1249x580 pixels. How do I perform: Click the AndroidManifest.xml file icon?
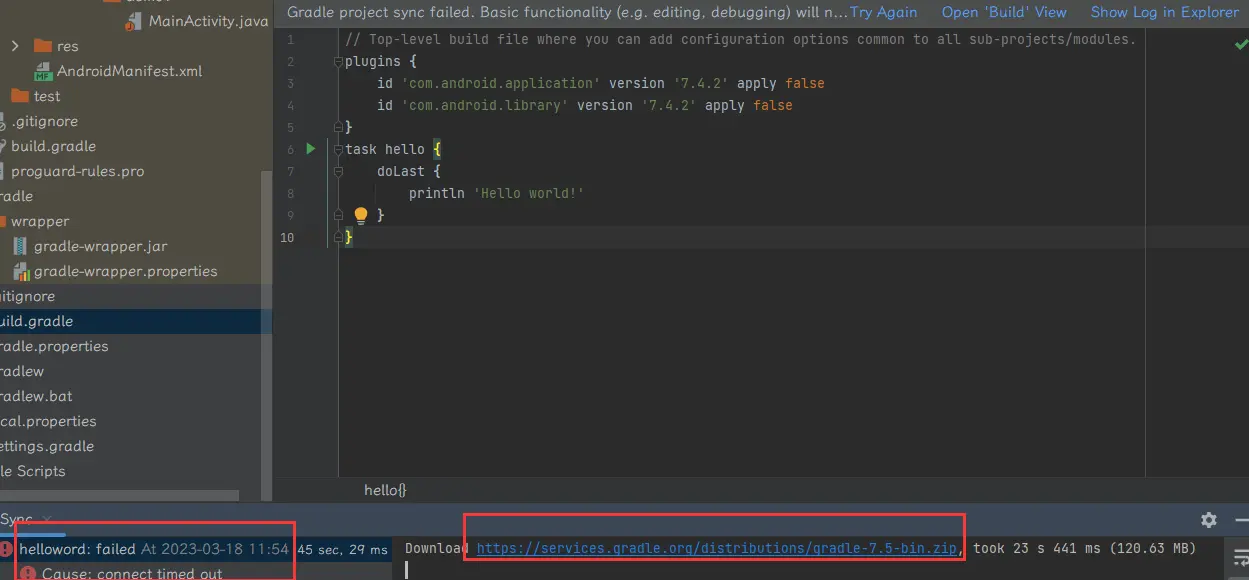tap(43, 72)
